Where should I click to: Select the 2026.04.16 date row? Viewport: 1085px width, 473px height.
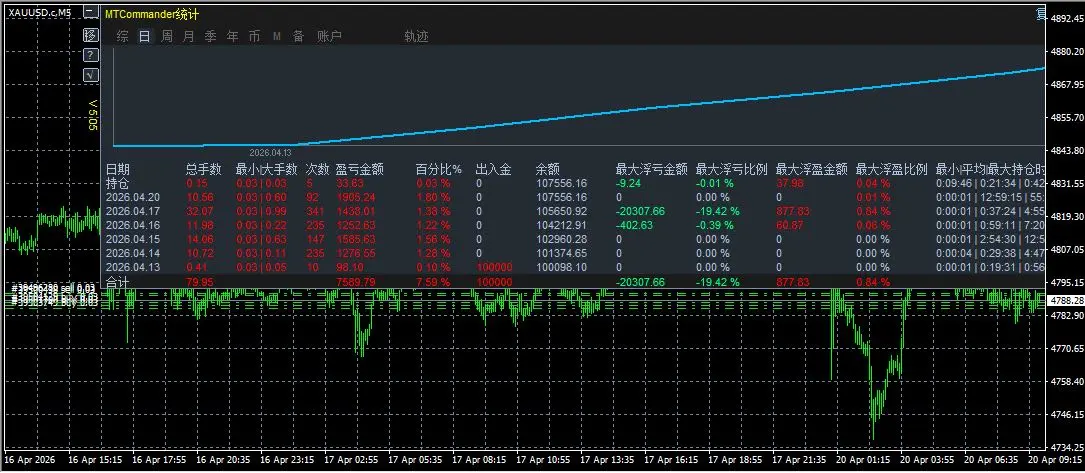click(133, 225)
